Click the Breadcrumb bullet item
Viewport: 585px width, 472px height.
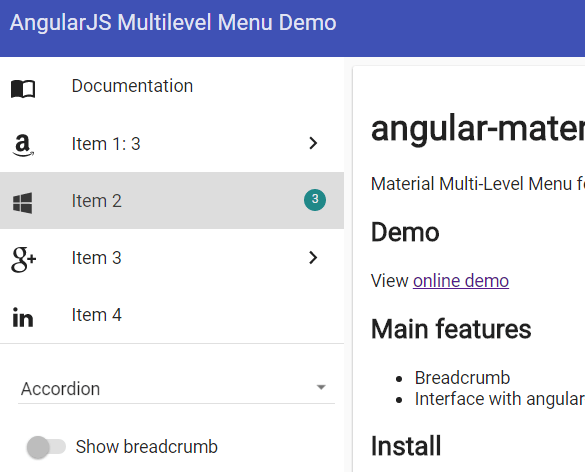pyautogui.click(x=462, y=378)
